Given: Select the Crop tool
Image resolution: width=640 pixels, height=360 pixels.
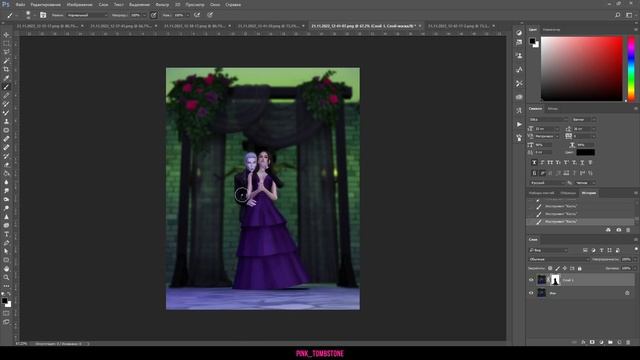Looking at the screenshot, I should (6, 69).
